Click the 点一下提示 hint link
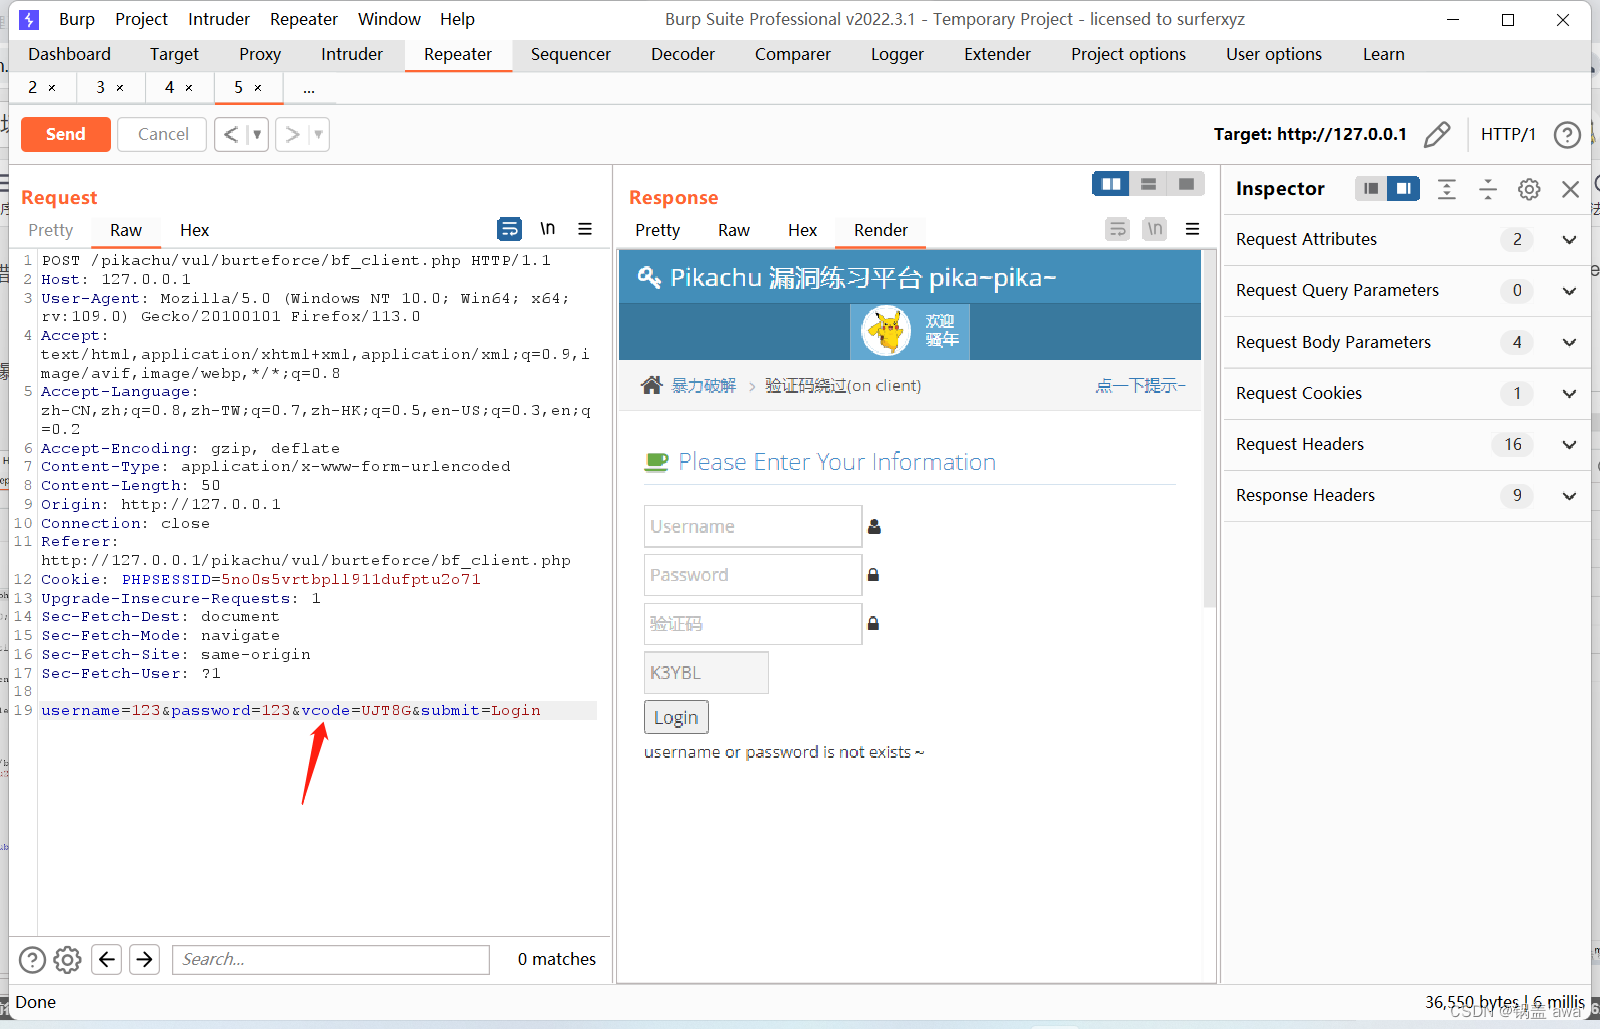The width and height of the screenshot is (1600, 1029). point(1140,386)
